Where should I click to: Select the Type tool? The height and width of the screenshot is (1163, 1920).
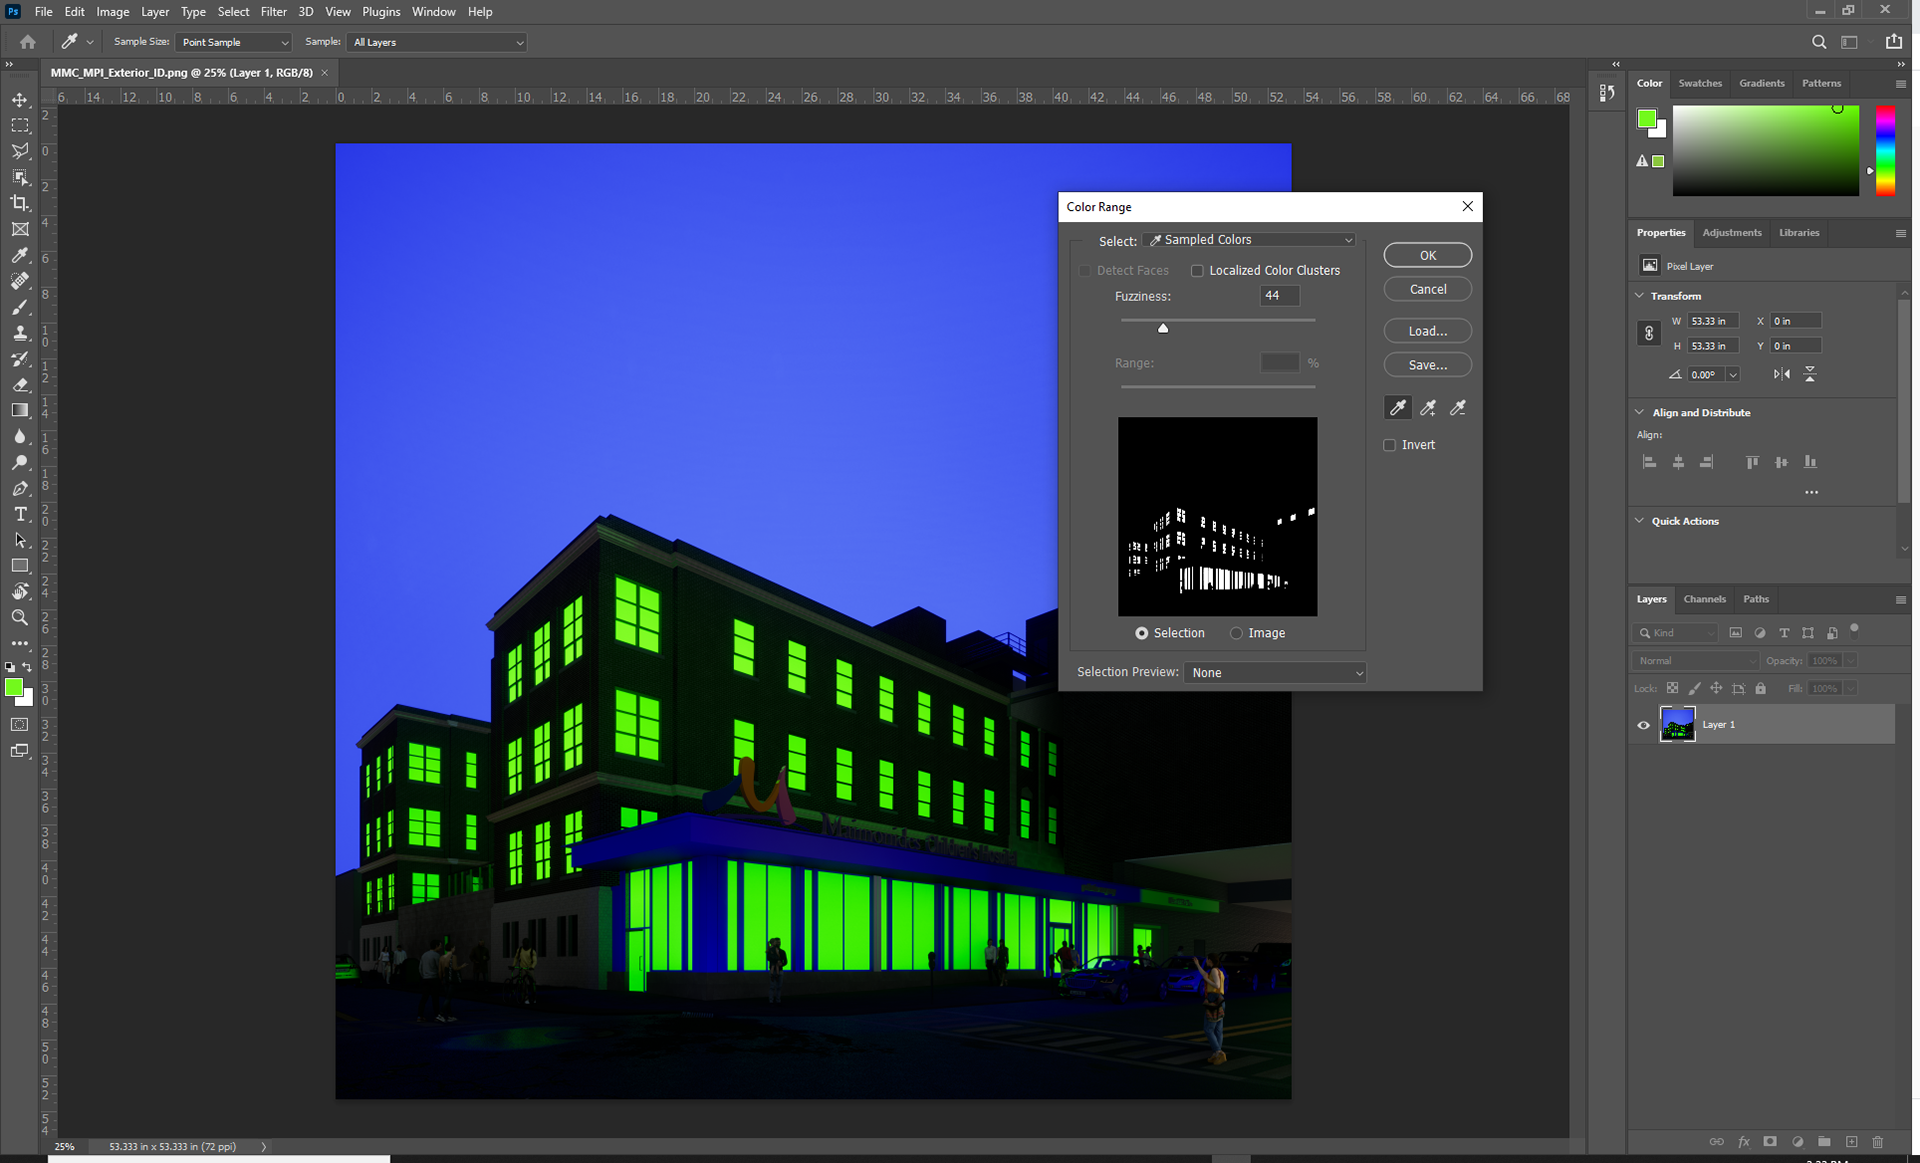(x=20, y=514)
